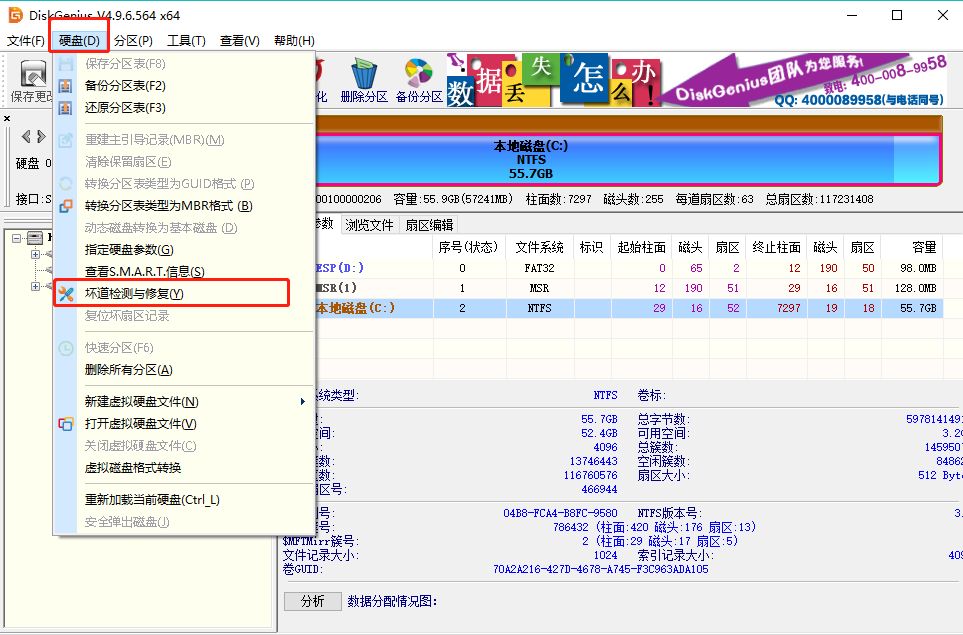Open the 工具(T) menu
The height and width of the screenshot is (635, 963).
[186, 41]
